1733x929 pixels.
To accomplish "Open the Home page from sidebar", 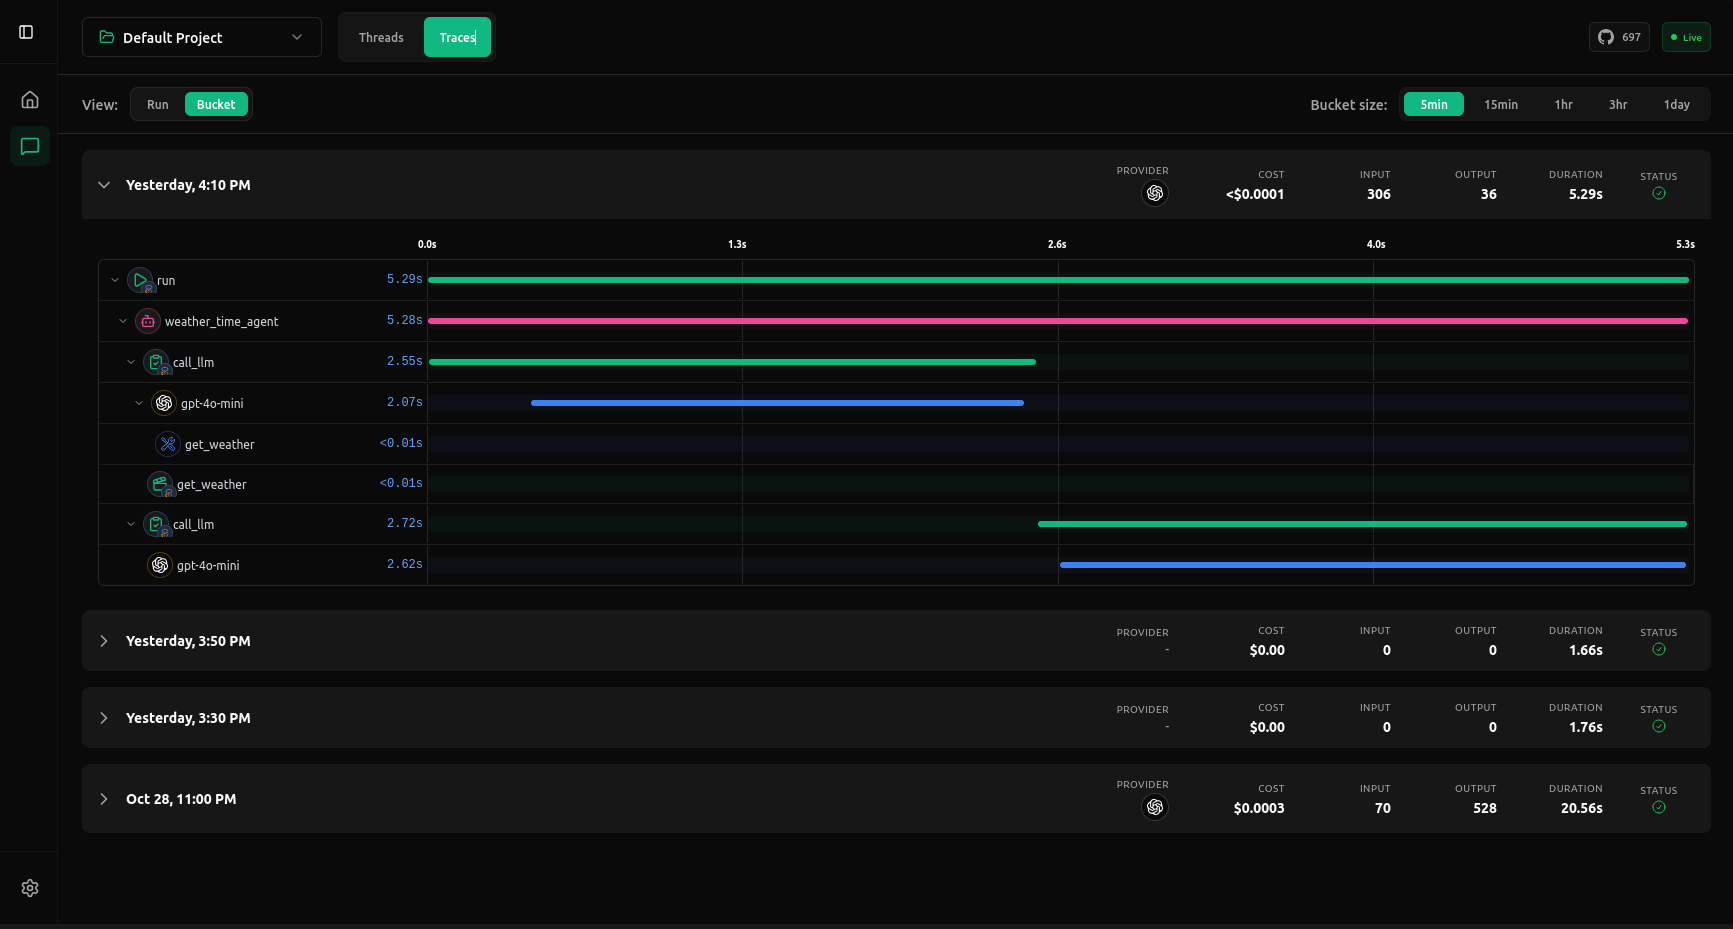I will pyautogui.click(x=30, y=100).
